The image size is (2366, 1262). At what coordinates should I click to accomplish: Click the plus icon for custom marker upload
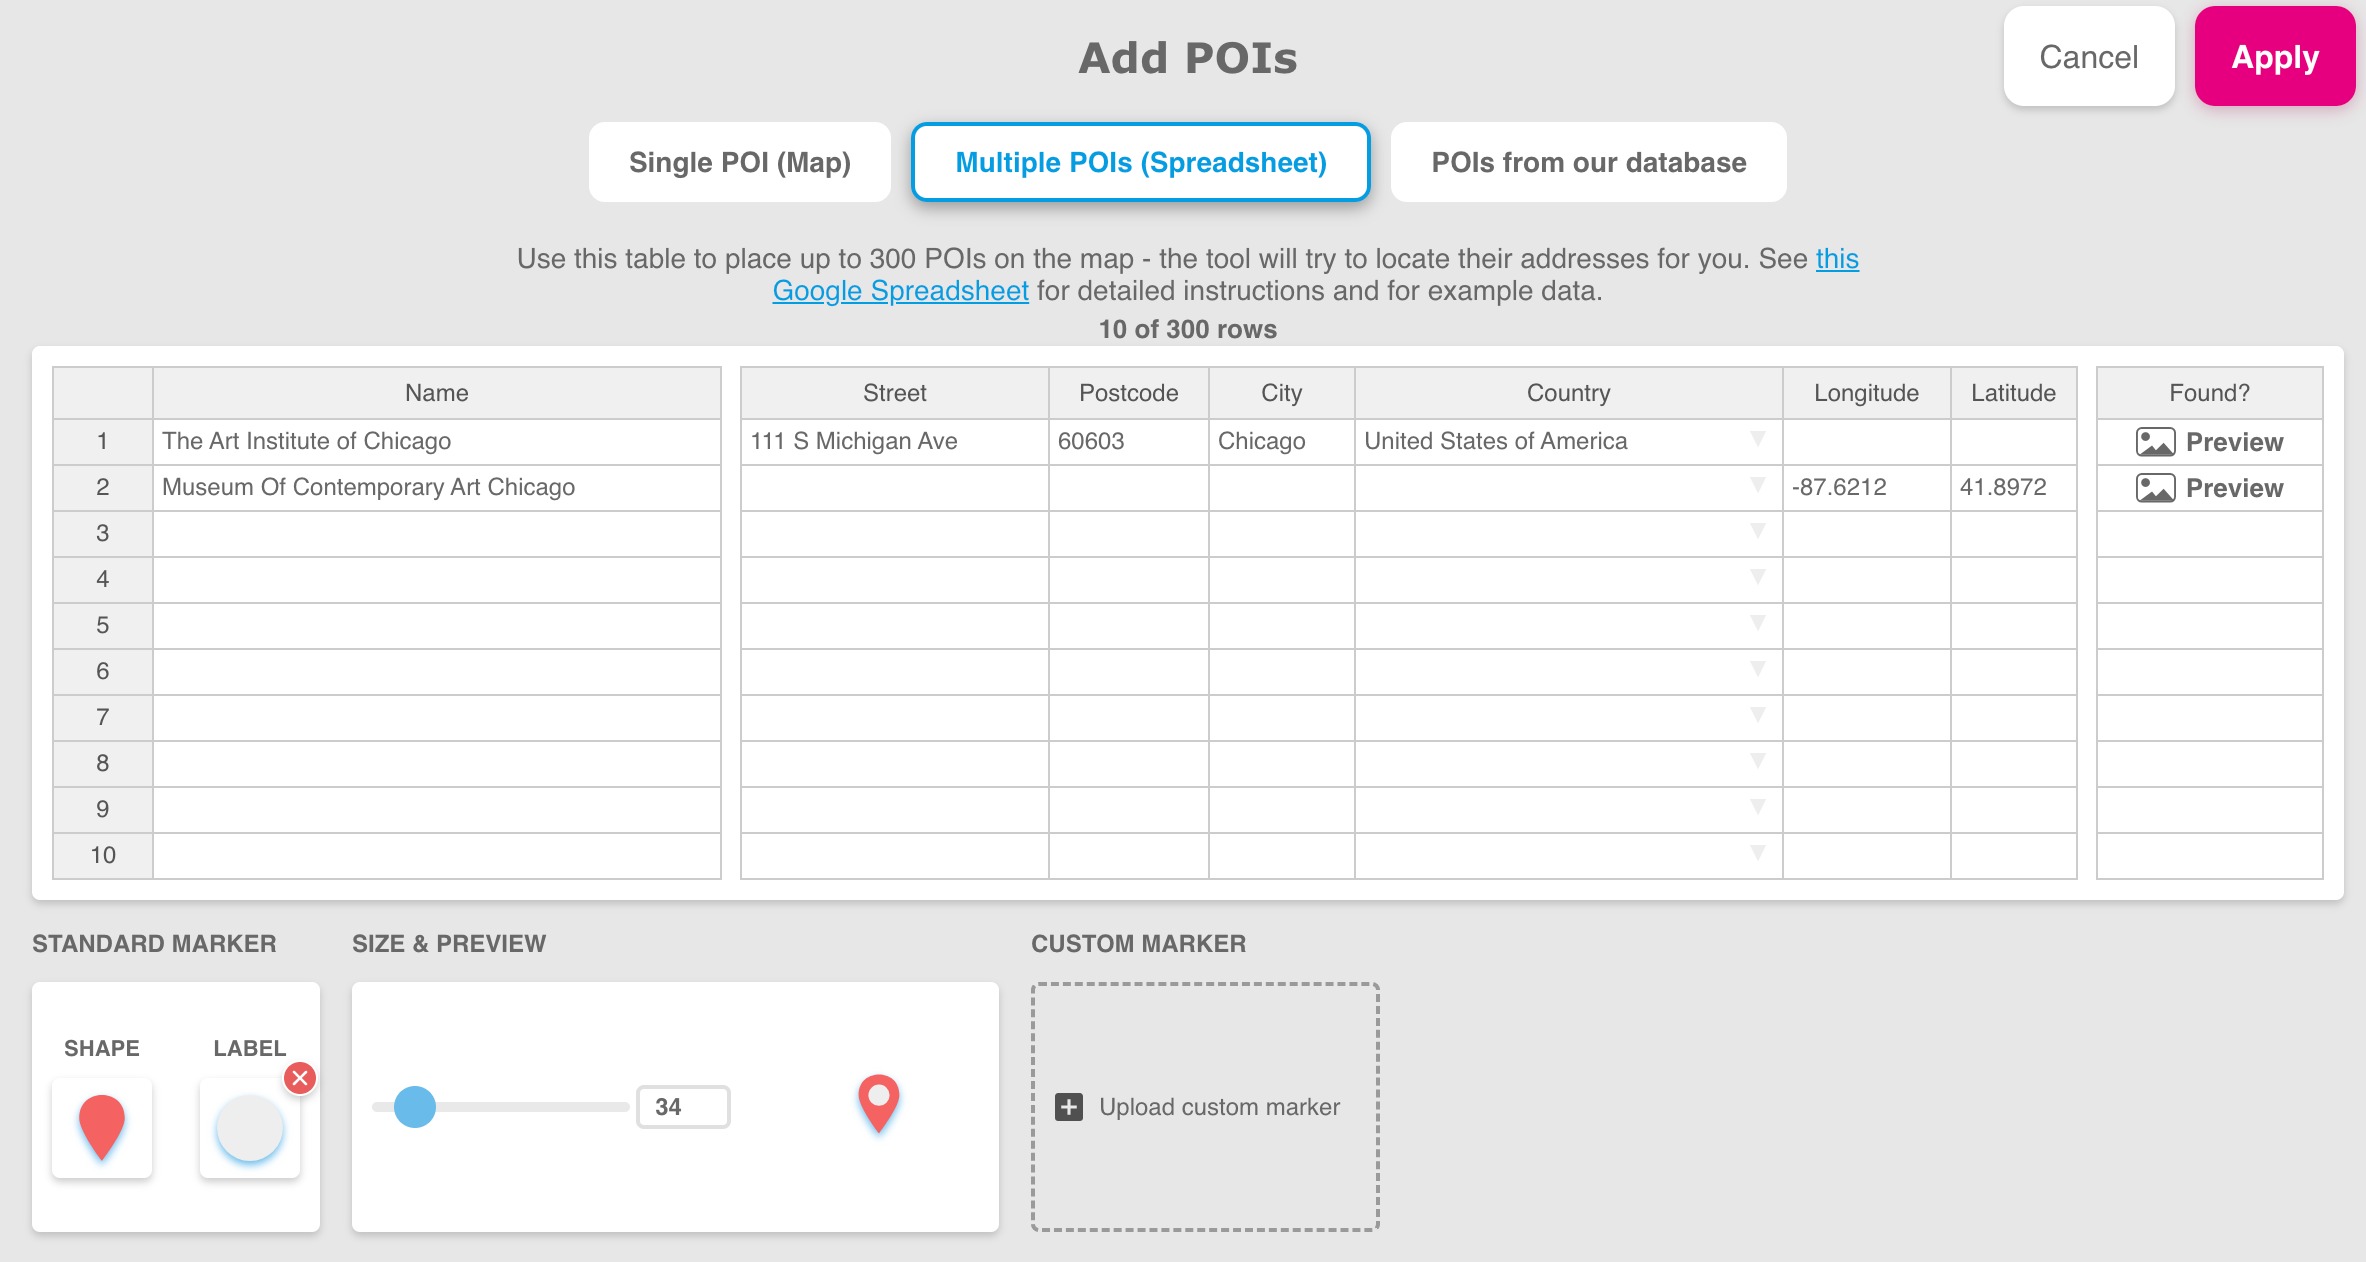1068,1107
